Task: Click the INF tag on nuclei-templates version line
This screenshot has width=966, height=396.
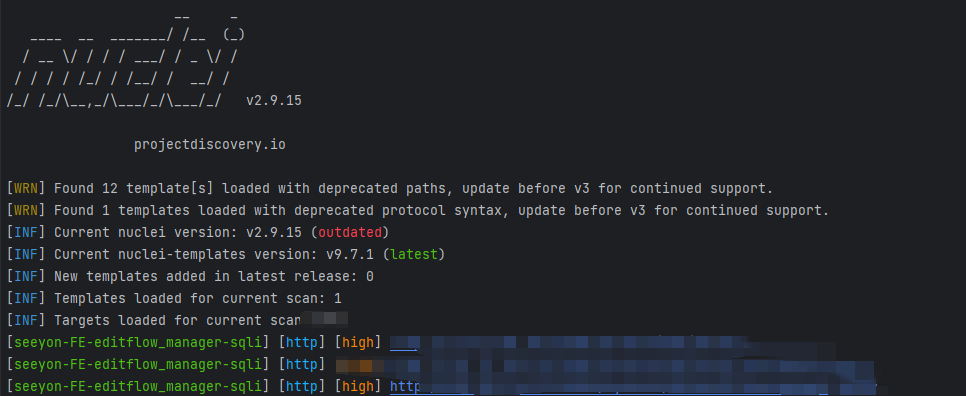Action: [26, 255]
